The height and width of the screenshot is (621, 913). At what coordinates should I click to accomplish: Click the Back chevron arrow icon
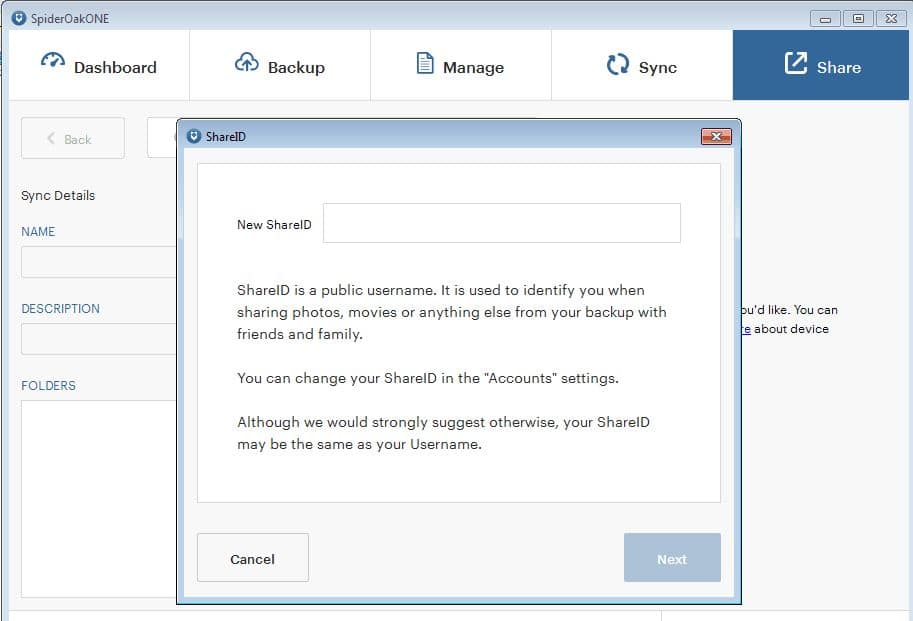point(51,139)
